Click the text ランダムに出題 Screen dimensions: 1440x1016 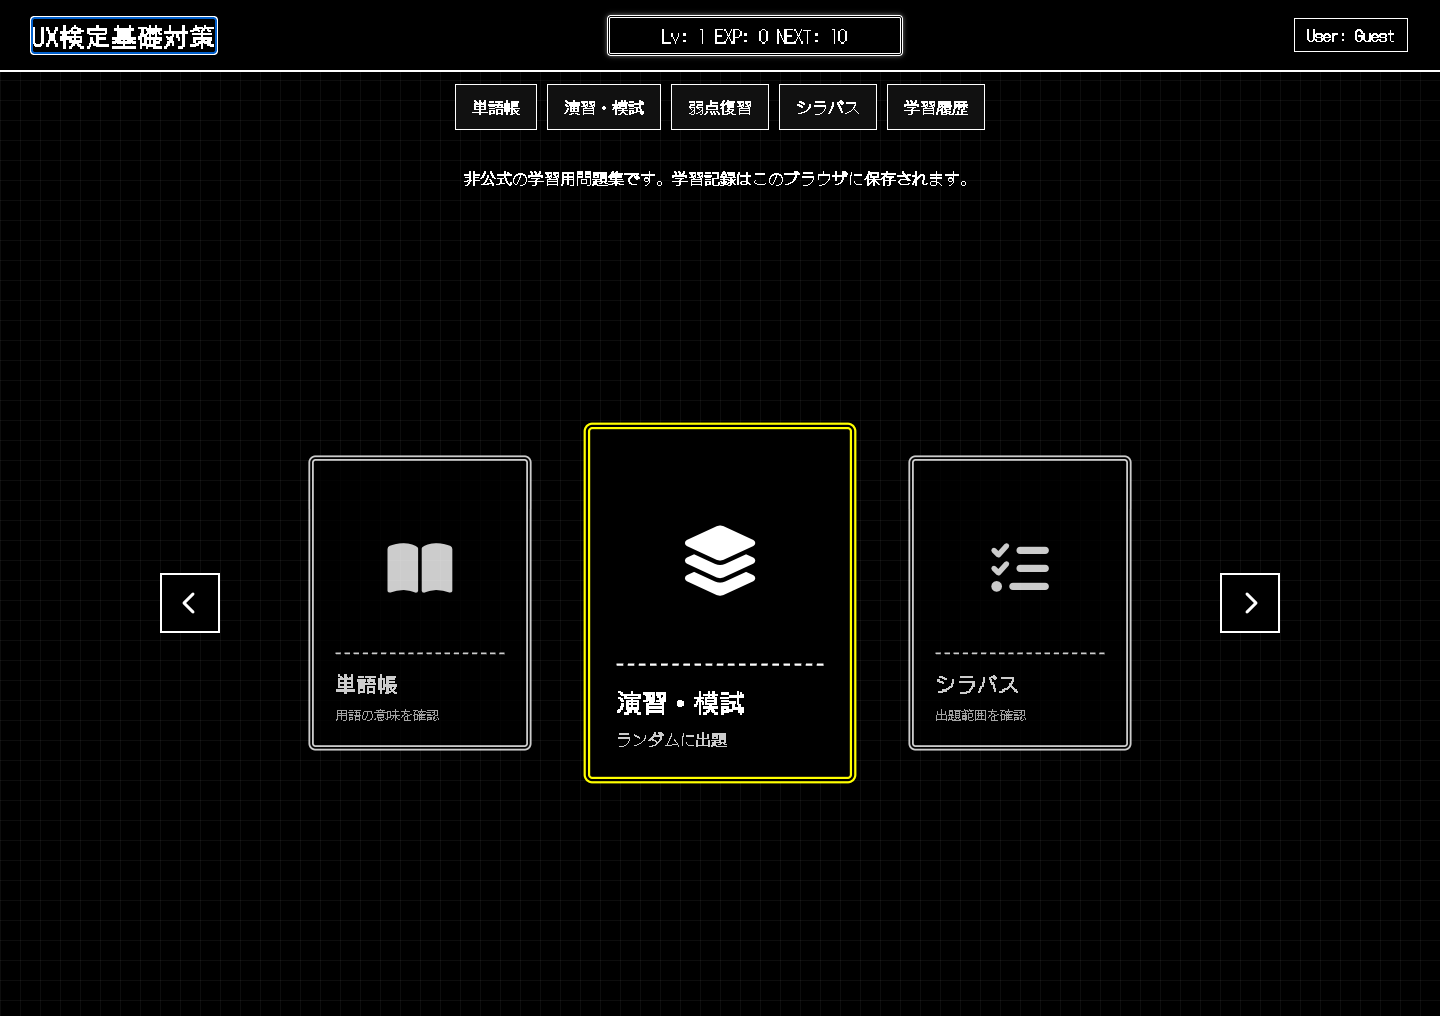[672, 740]
